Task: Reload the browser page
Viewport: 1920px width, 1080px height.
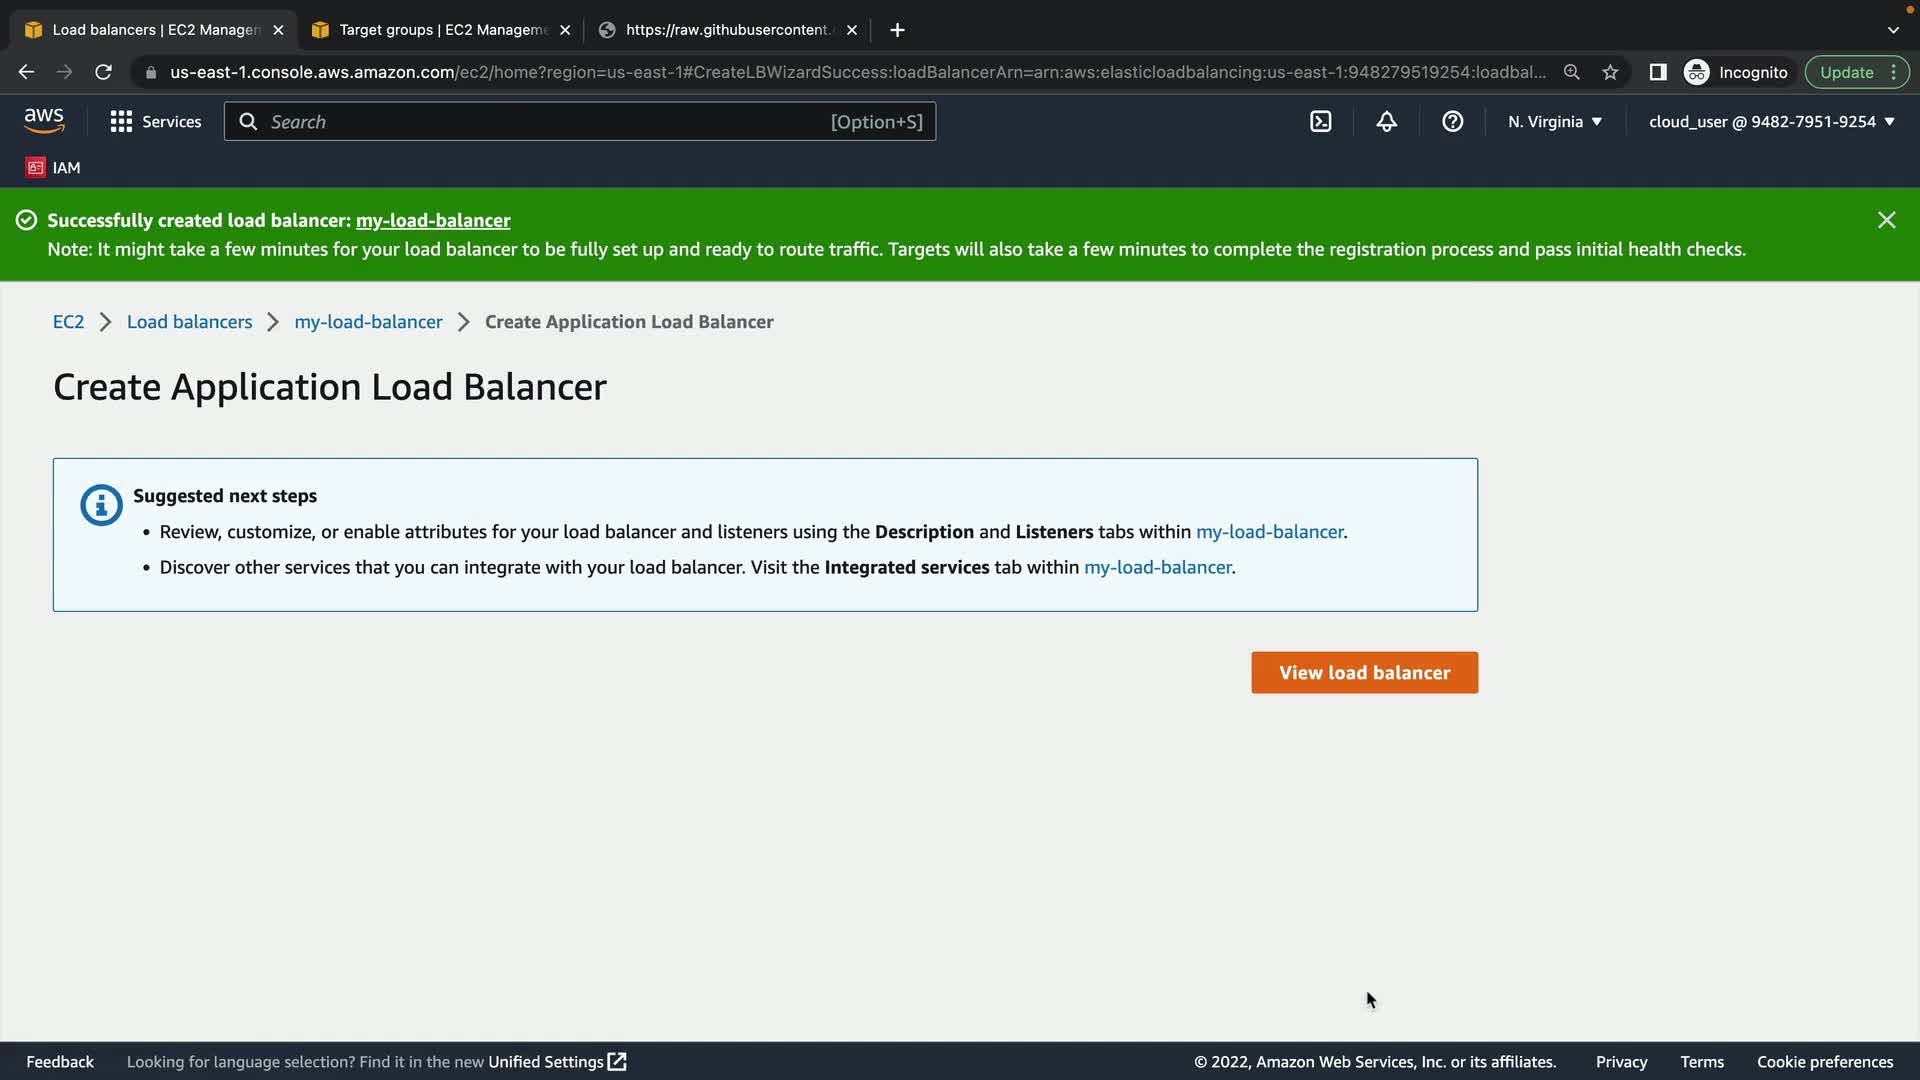Action: (x=103, y=72)
